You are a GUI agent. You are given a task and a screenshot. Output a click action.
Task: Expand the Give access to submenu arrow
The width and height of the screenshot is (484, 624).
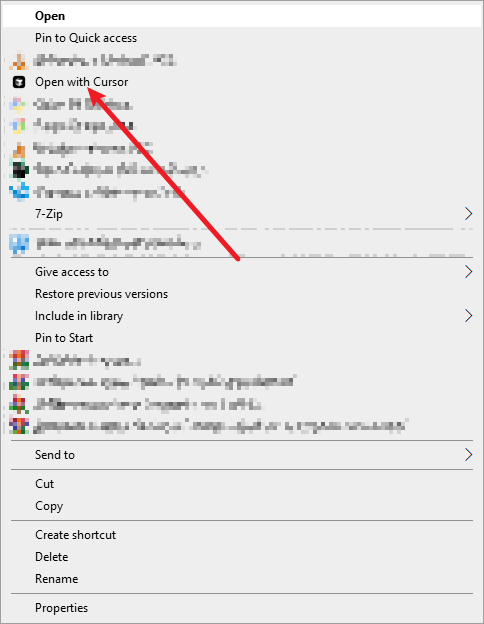click(x=468, y=272)
